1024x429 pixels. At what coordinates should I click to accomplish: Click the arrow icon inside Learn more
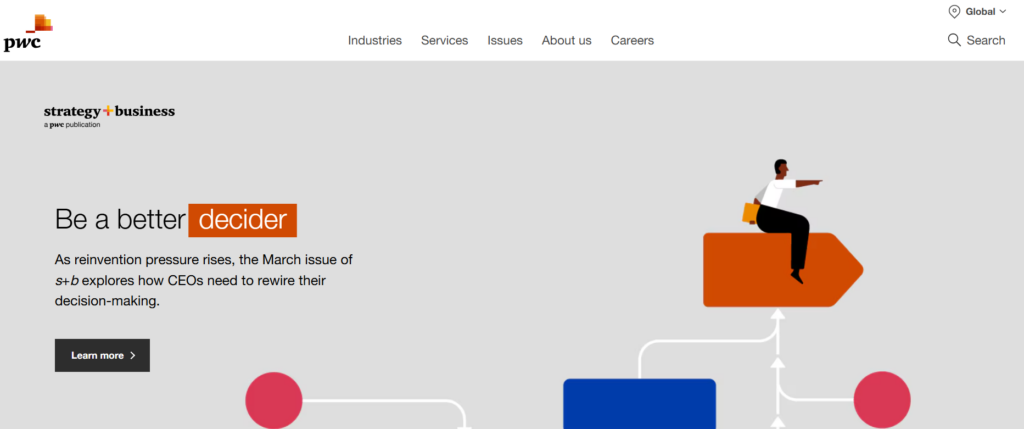pyautogui.click(x=133, y=355)
